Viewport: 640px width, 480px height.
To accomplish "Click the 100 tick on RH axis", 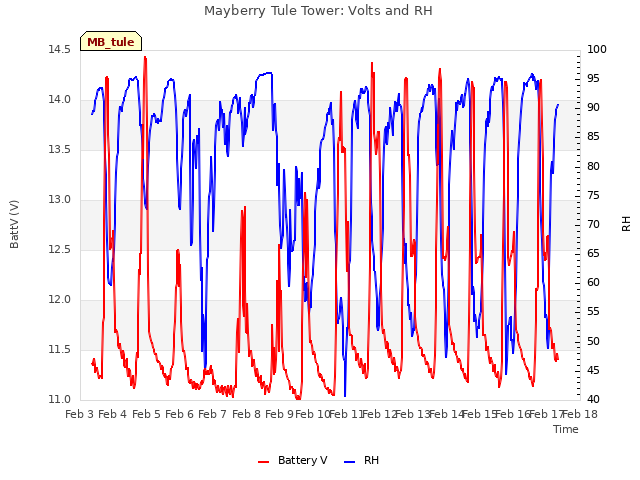I will click(597, 49).
